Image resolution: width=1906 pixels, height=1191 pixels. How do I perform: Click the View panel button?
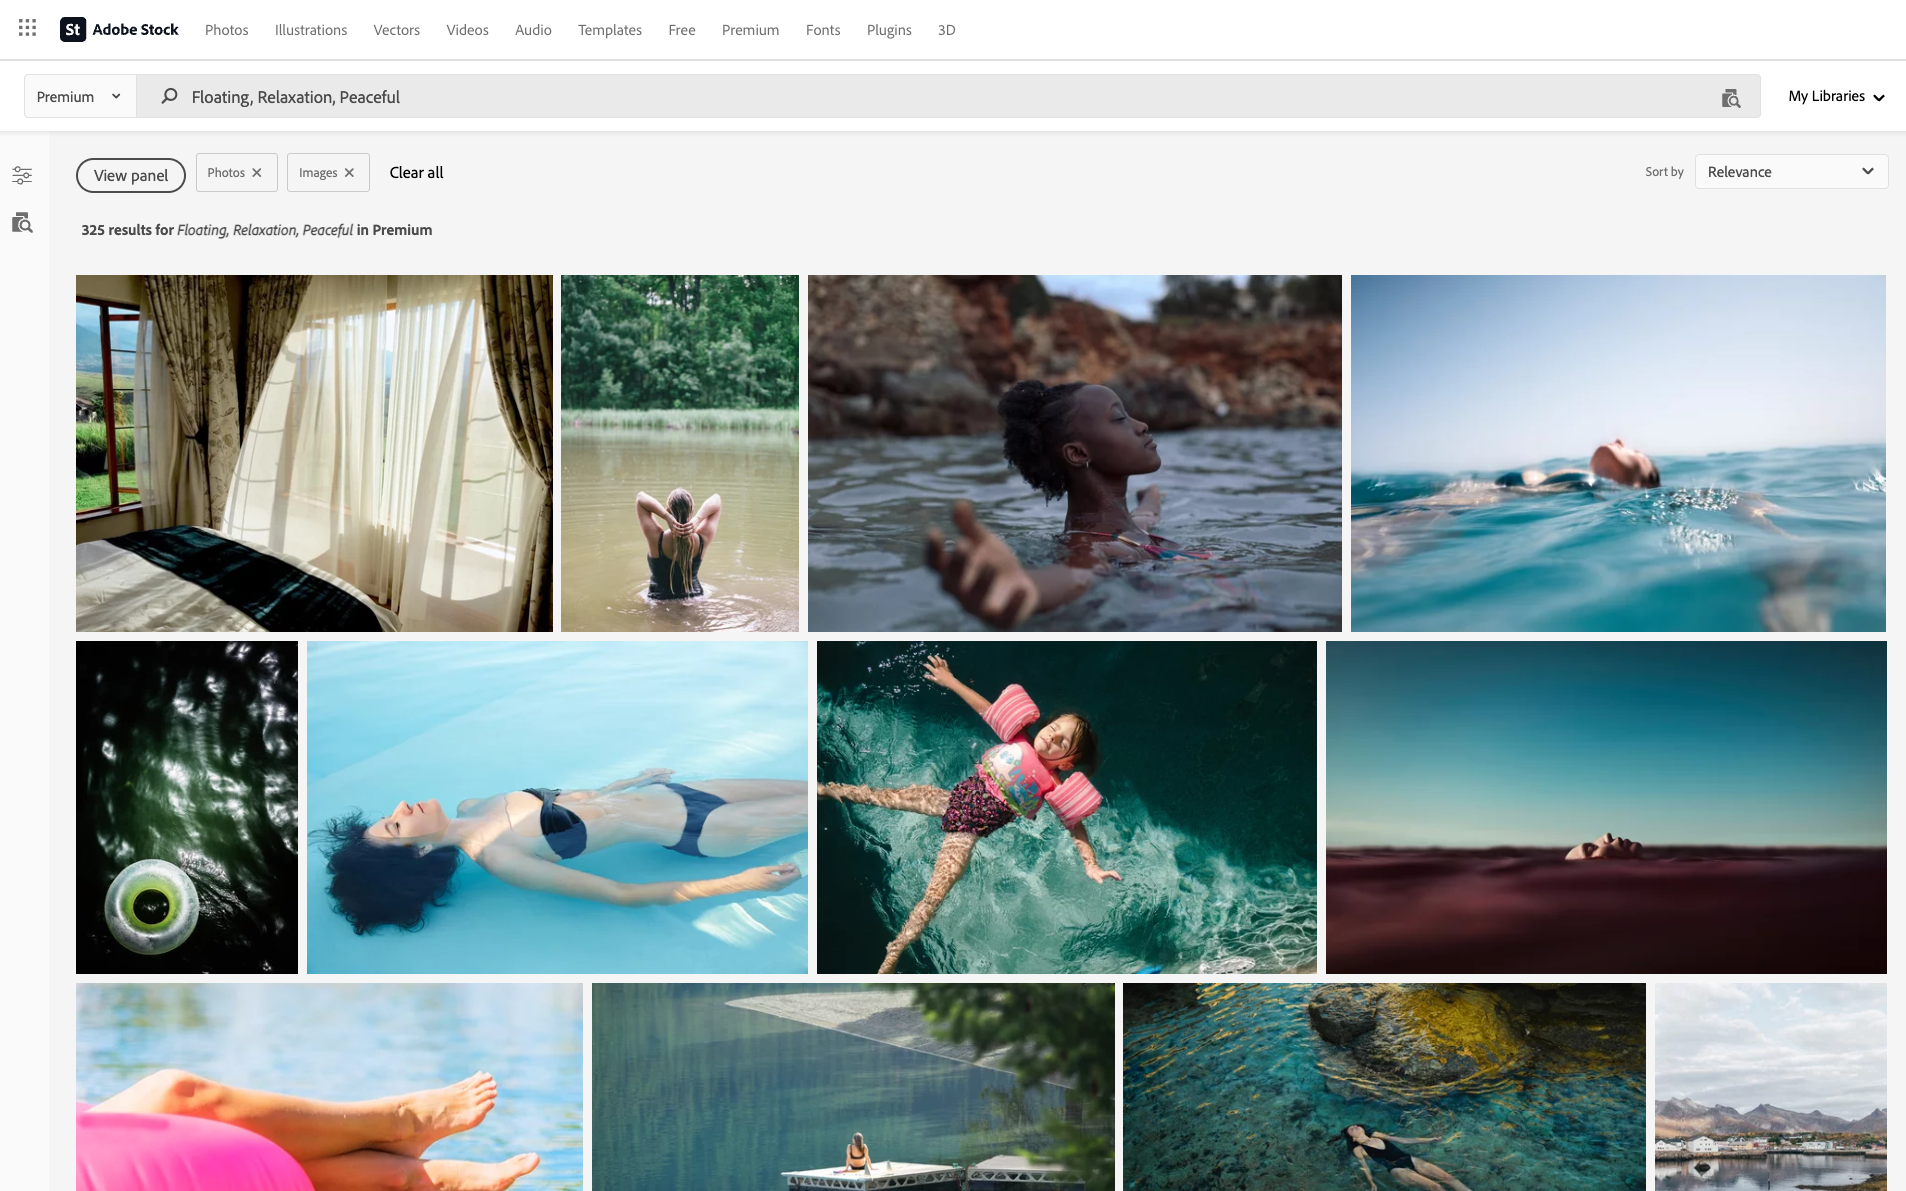click(131, 175)
